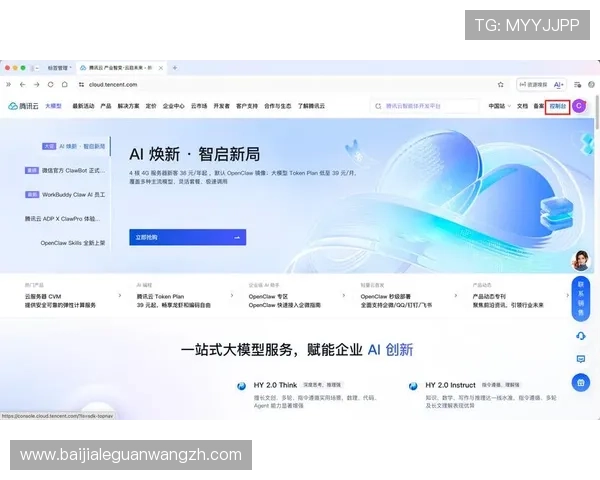Open the AI assistant toolbar button
This screenshot has width=600, height=480.
tap(558, 85)
